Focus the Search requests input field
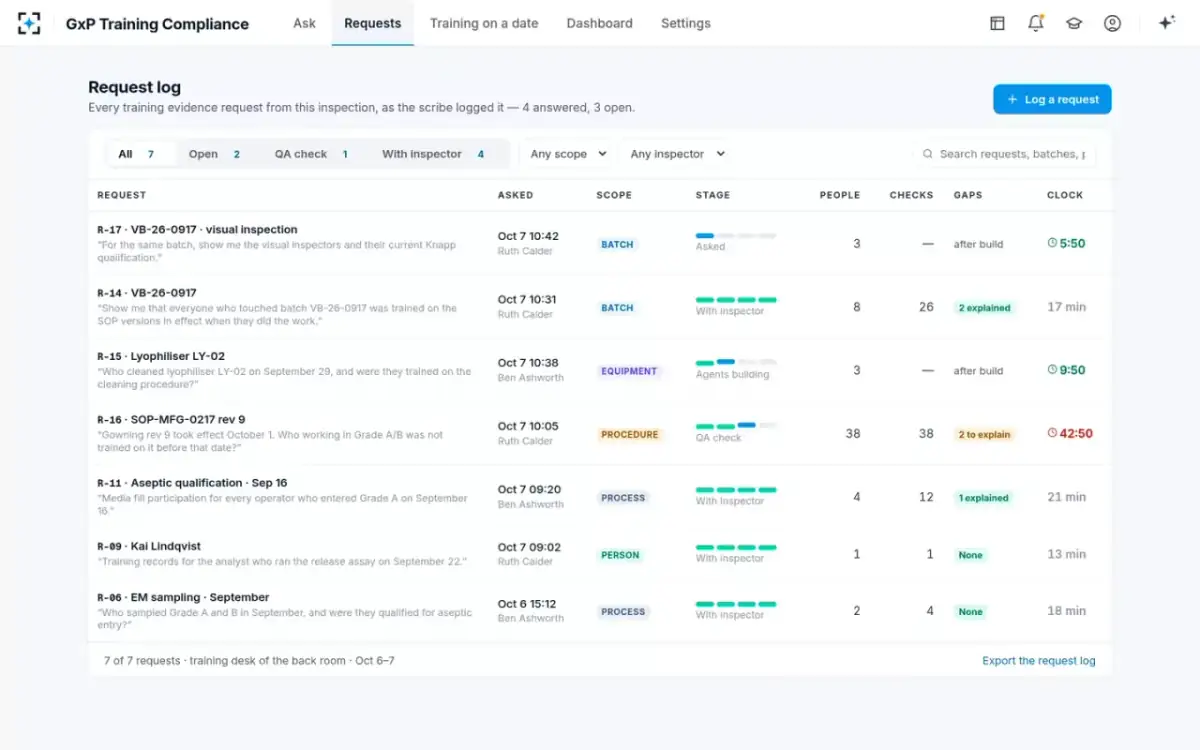The image size is (1200, 750). (x=1004, y=154)
